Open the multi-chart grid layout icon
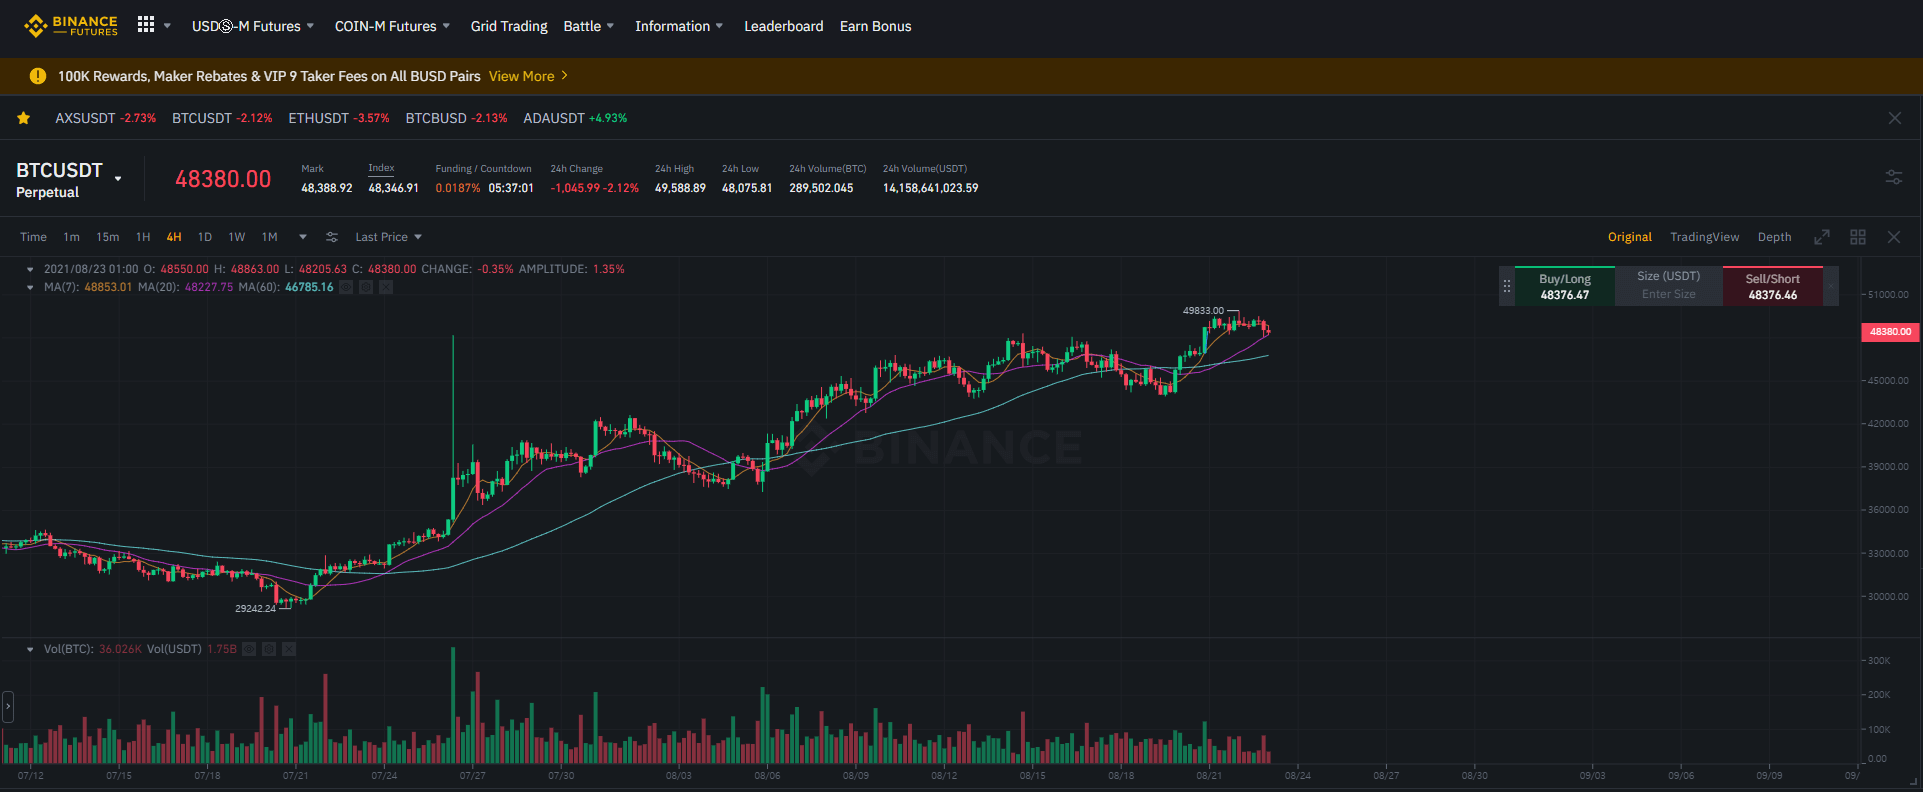1923x792 pixels. 1858,237
